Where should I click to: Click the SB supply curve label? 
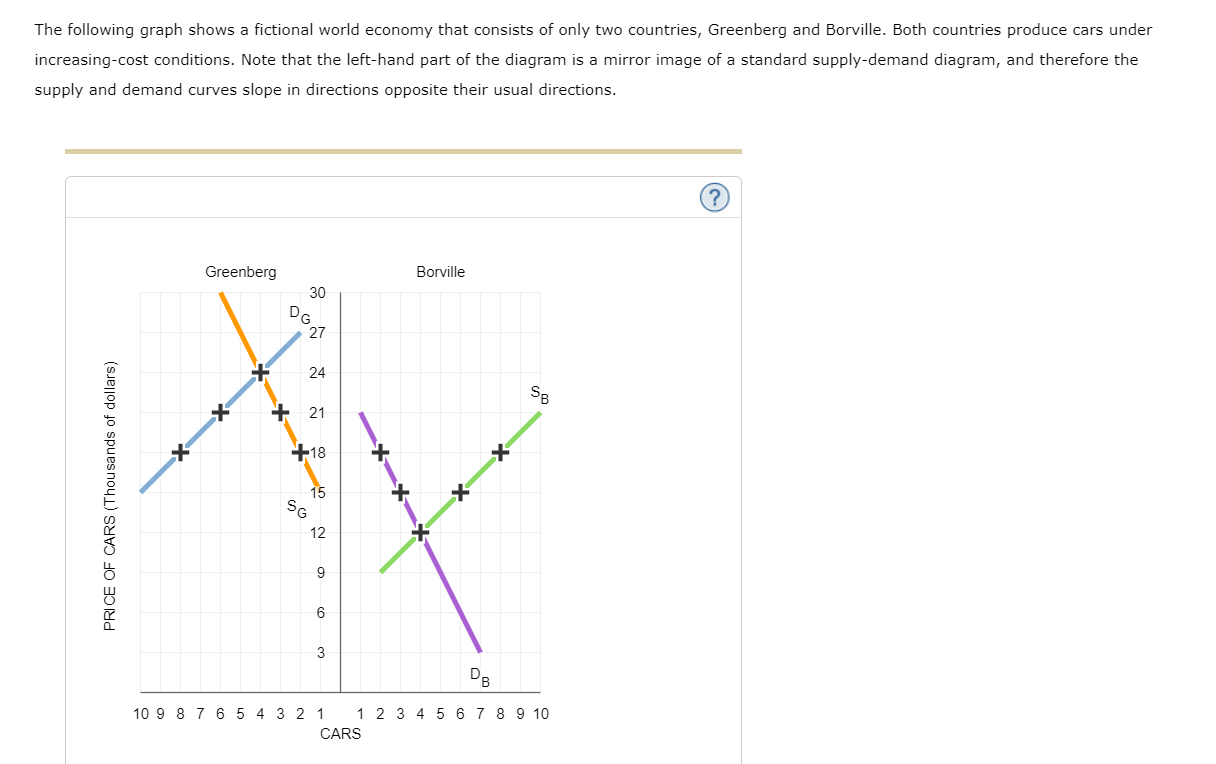click(537, 392)
